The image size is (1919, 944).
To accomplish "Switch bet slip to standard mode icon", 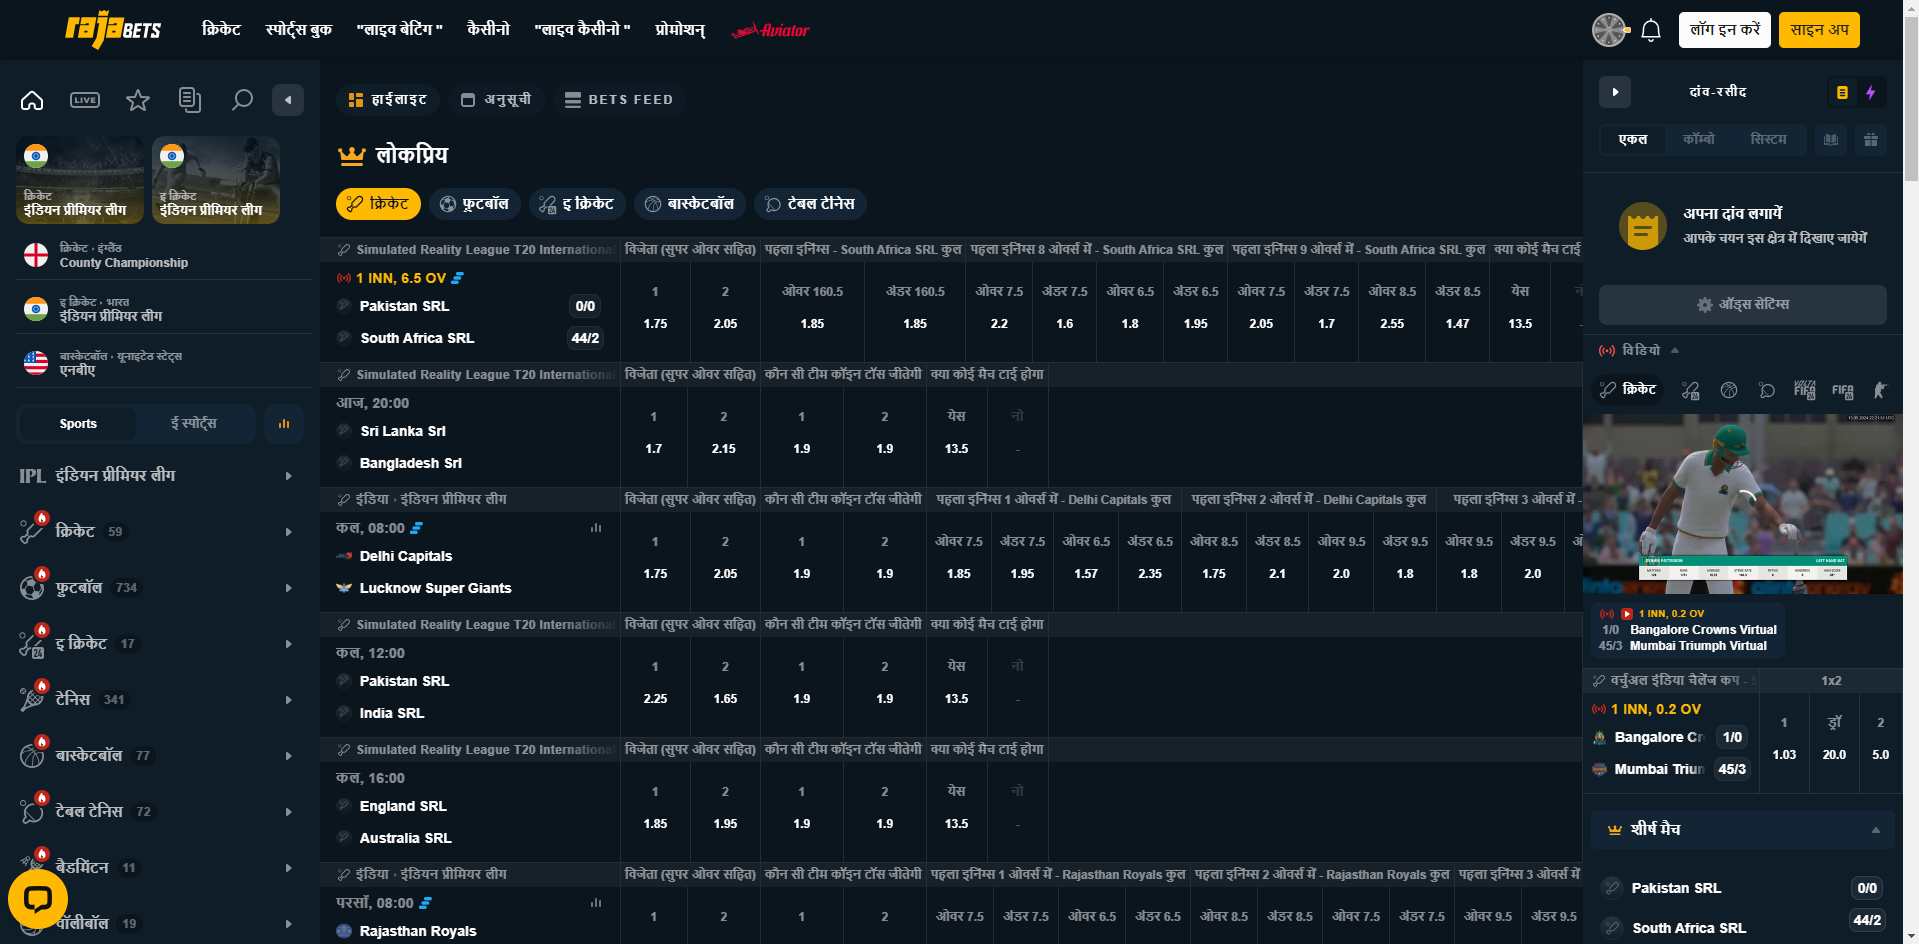I will pyautogui.click(x=1842, y=92).
